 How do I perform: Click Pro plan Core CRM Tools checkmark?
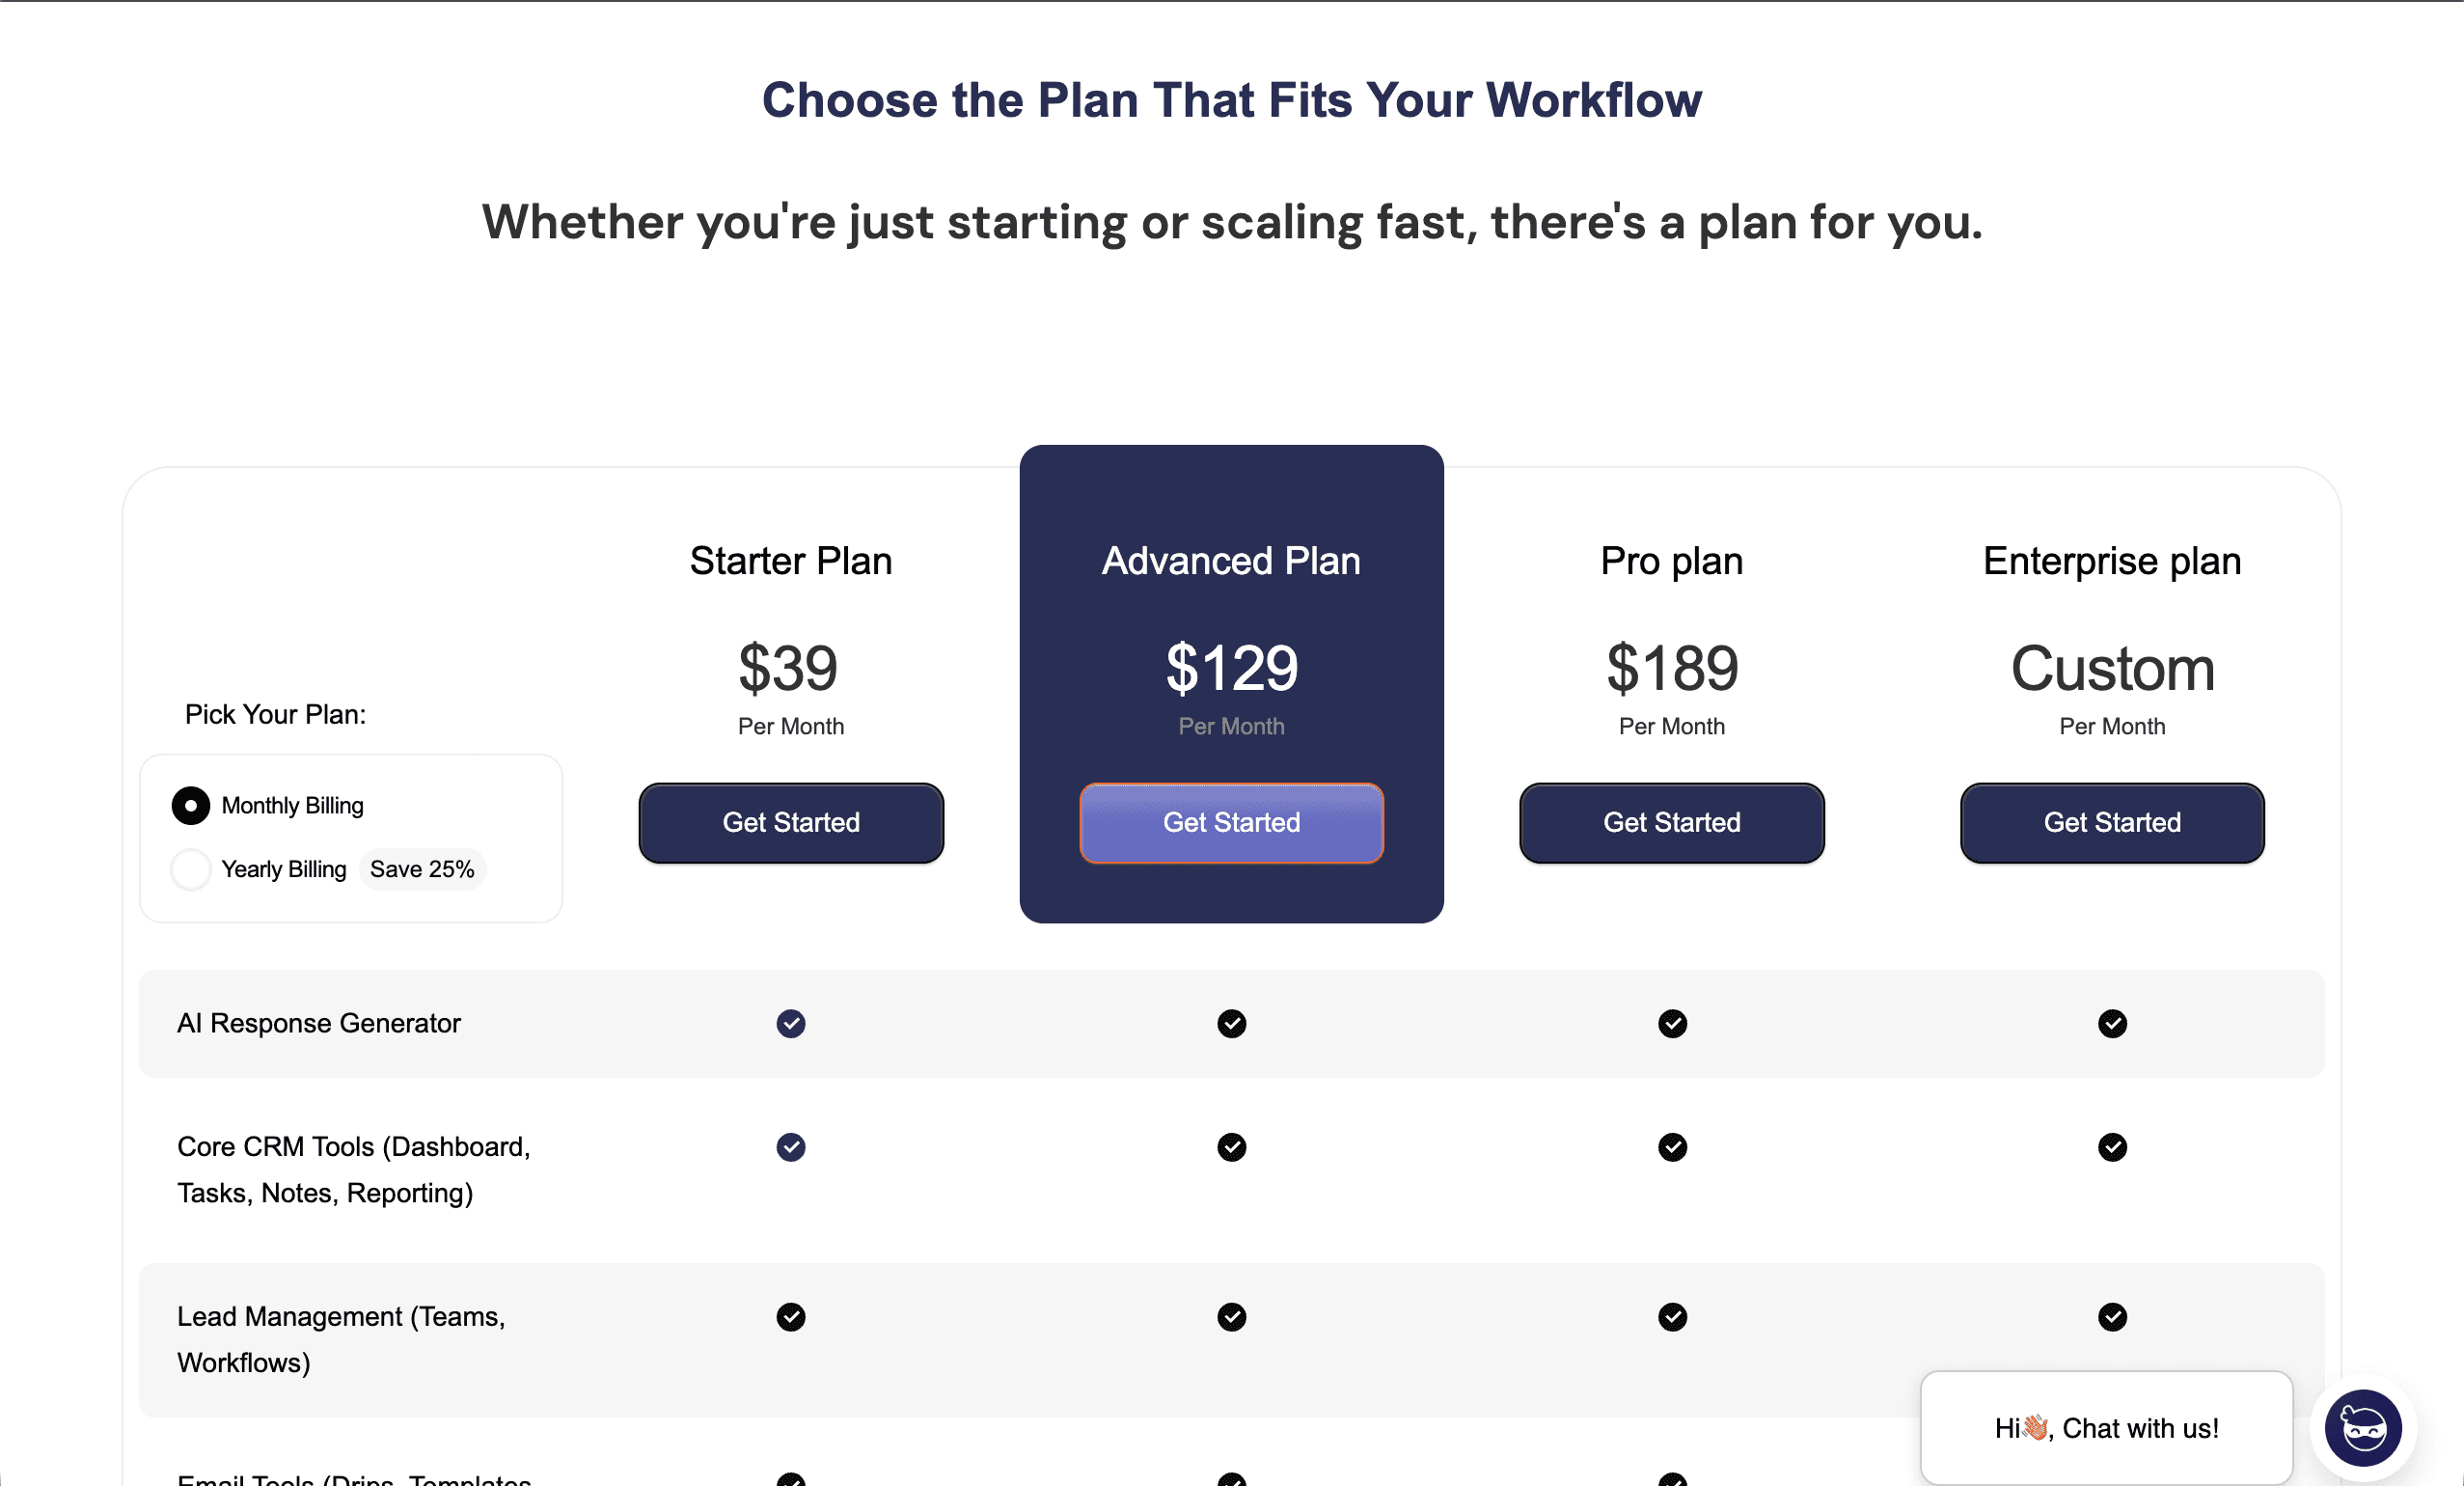[x=1672, y=1147]
